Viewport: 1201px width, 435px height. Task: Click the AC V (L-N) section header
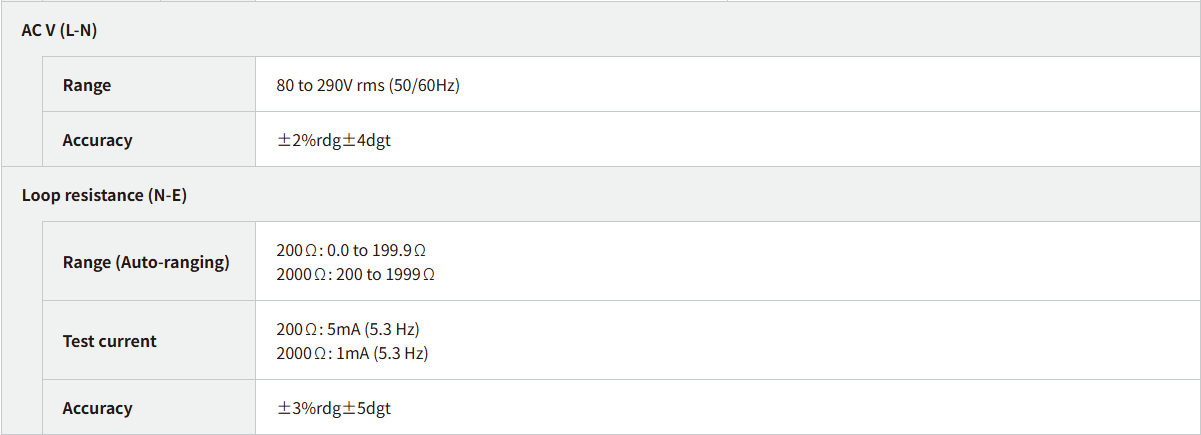59,30
